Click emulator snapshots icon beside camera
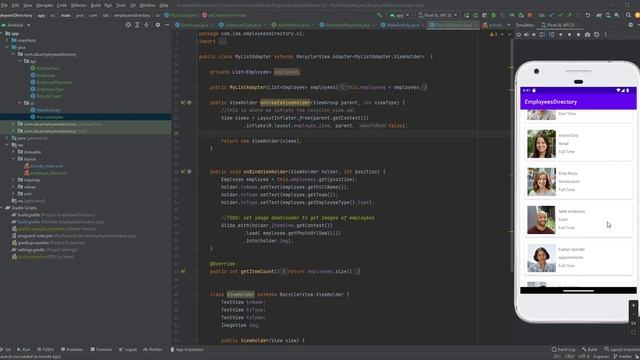The height and width of the screenshot is (360, 640). (x=596, y=35)
